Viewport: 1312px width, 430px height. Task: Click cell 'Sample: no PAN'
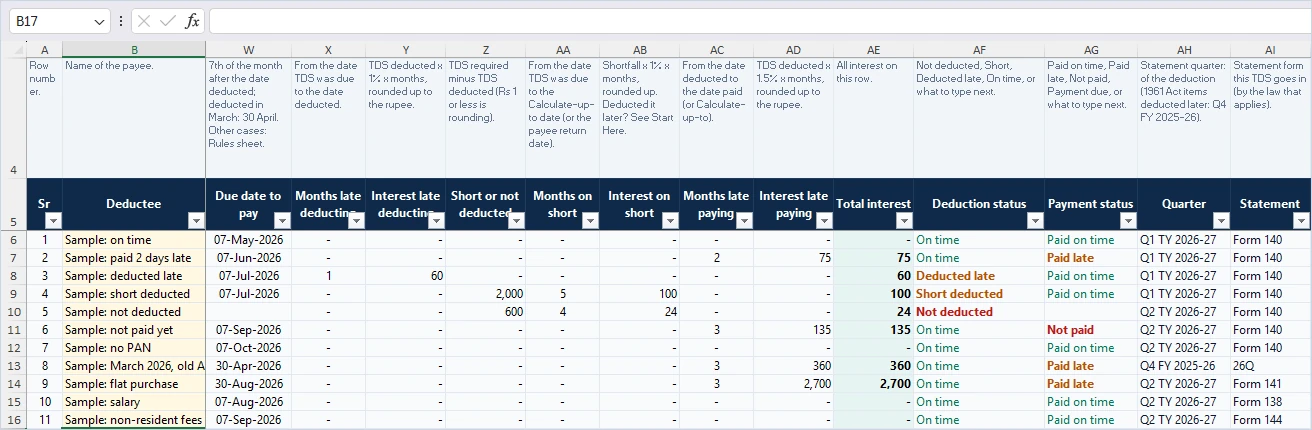[135, 348]
